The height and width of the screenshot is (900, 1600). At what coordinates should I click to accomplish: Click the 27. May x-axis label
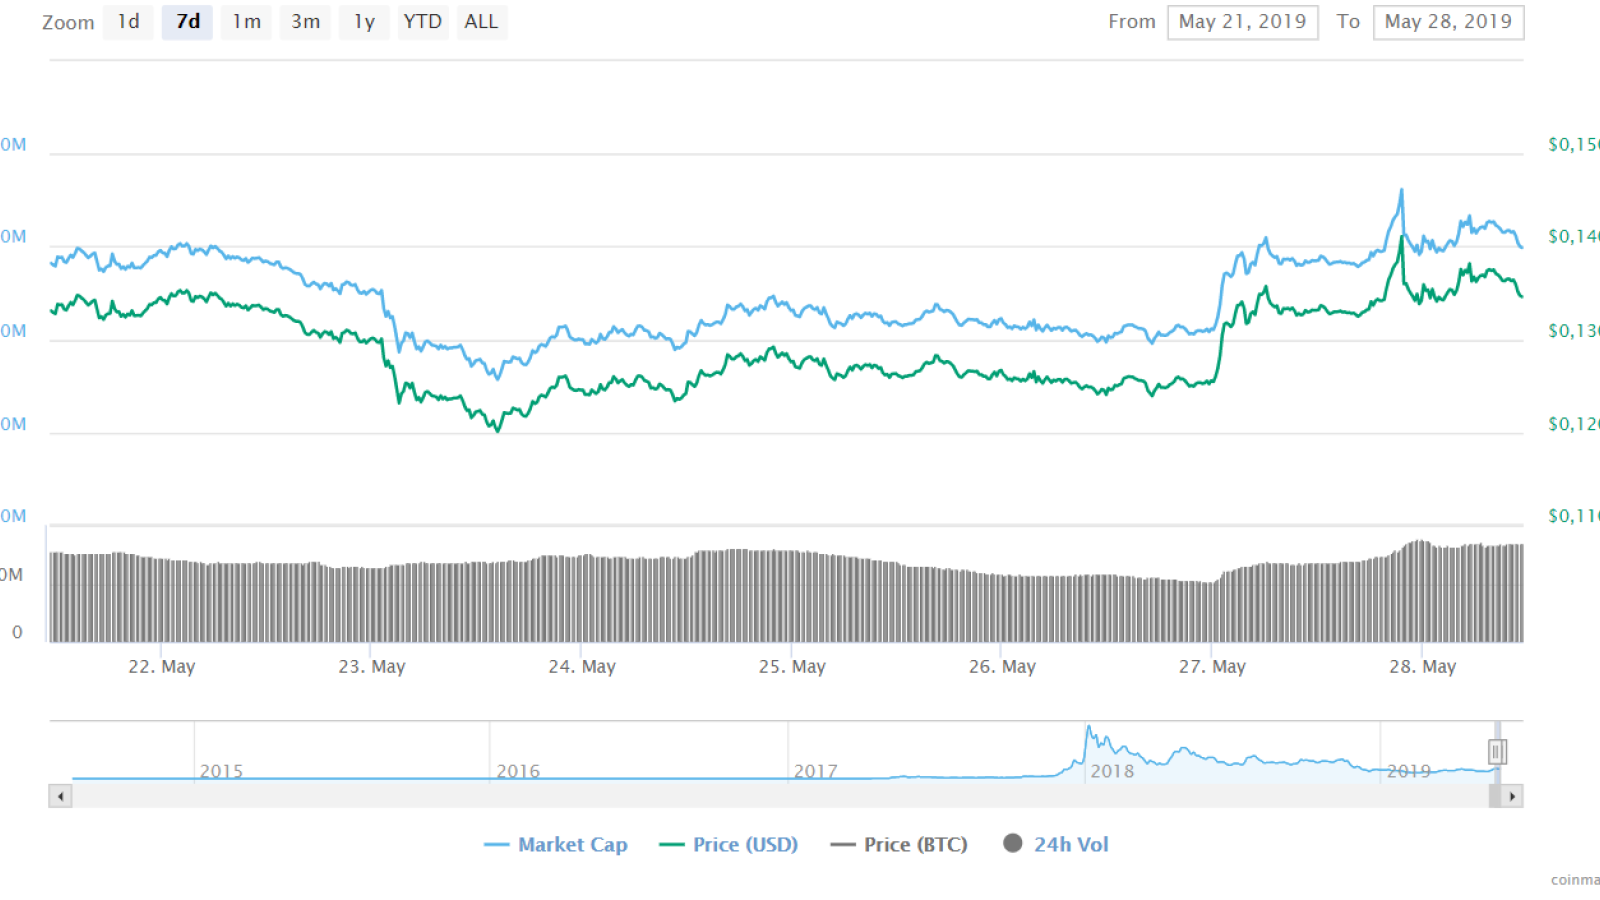1212,667
